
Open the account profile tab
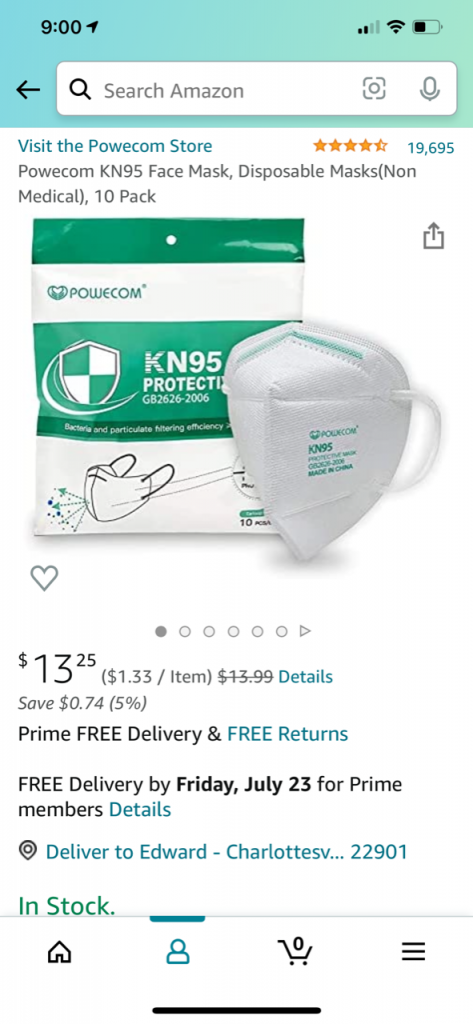(178, 952)
